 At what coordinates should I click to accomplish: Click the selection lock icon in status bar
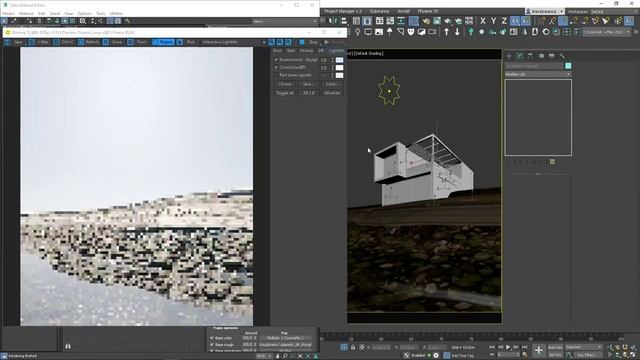coord(353,347)
